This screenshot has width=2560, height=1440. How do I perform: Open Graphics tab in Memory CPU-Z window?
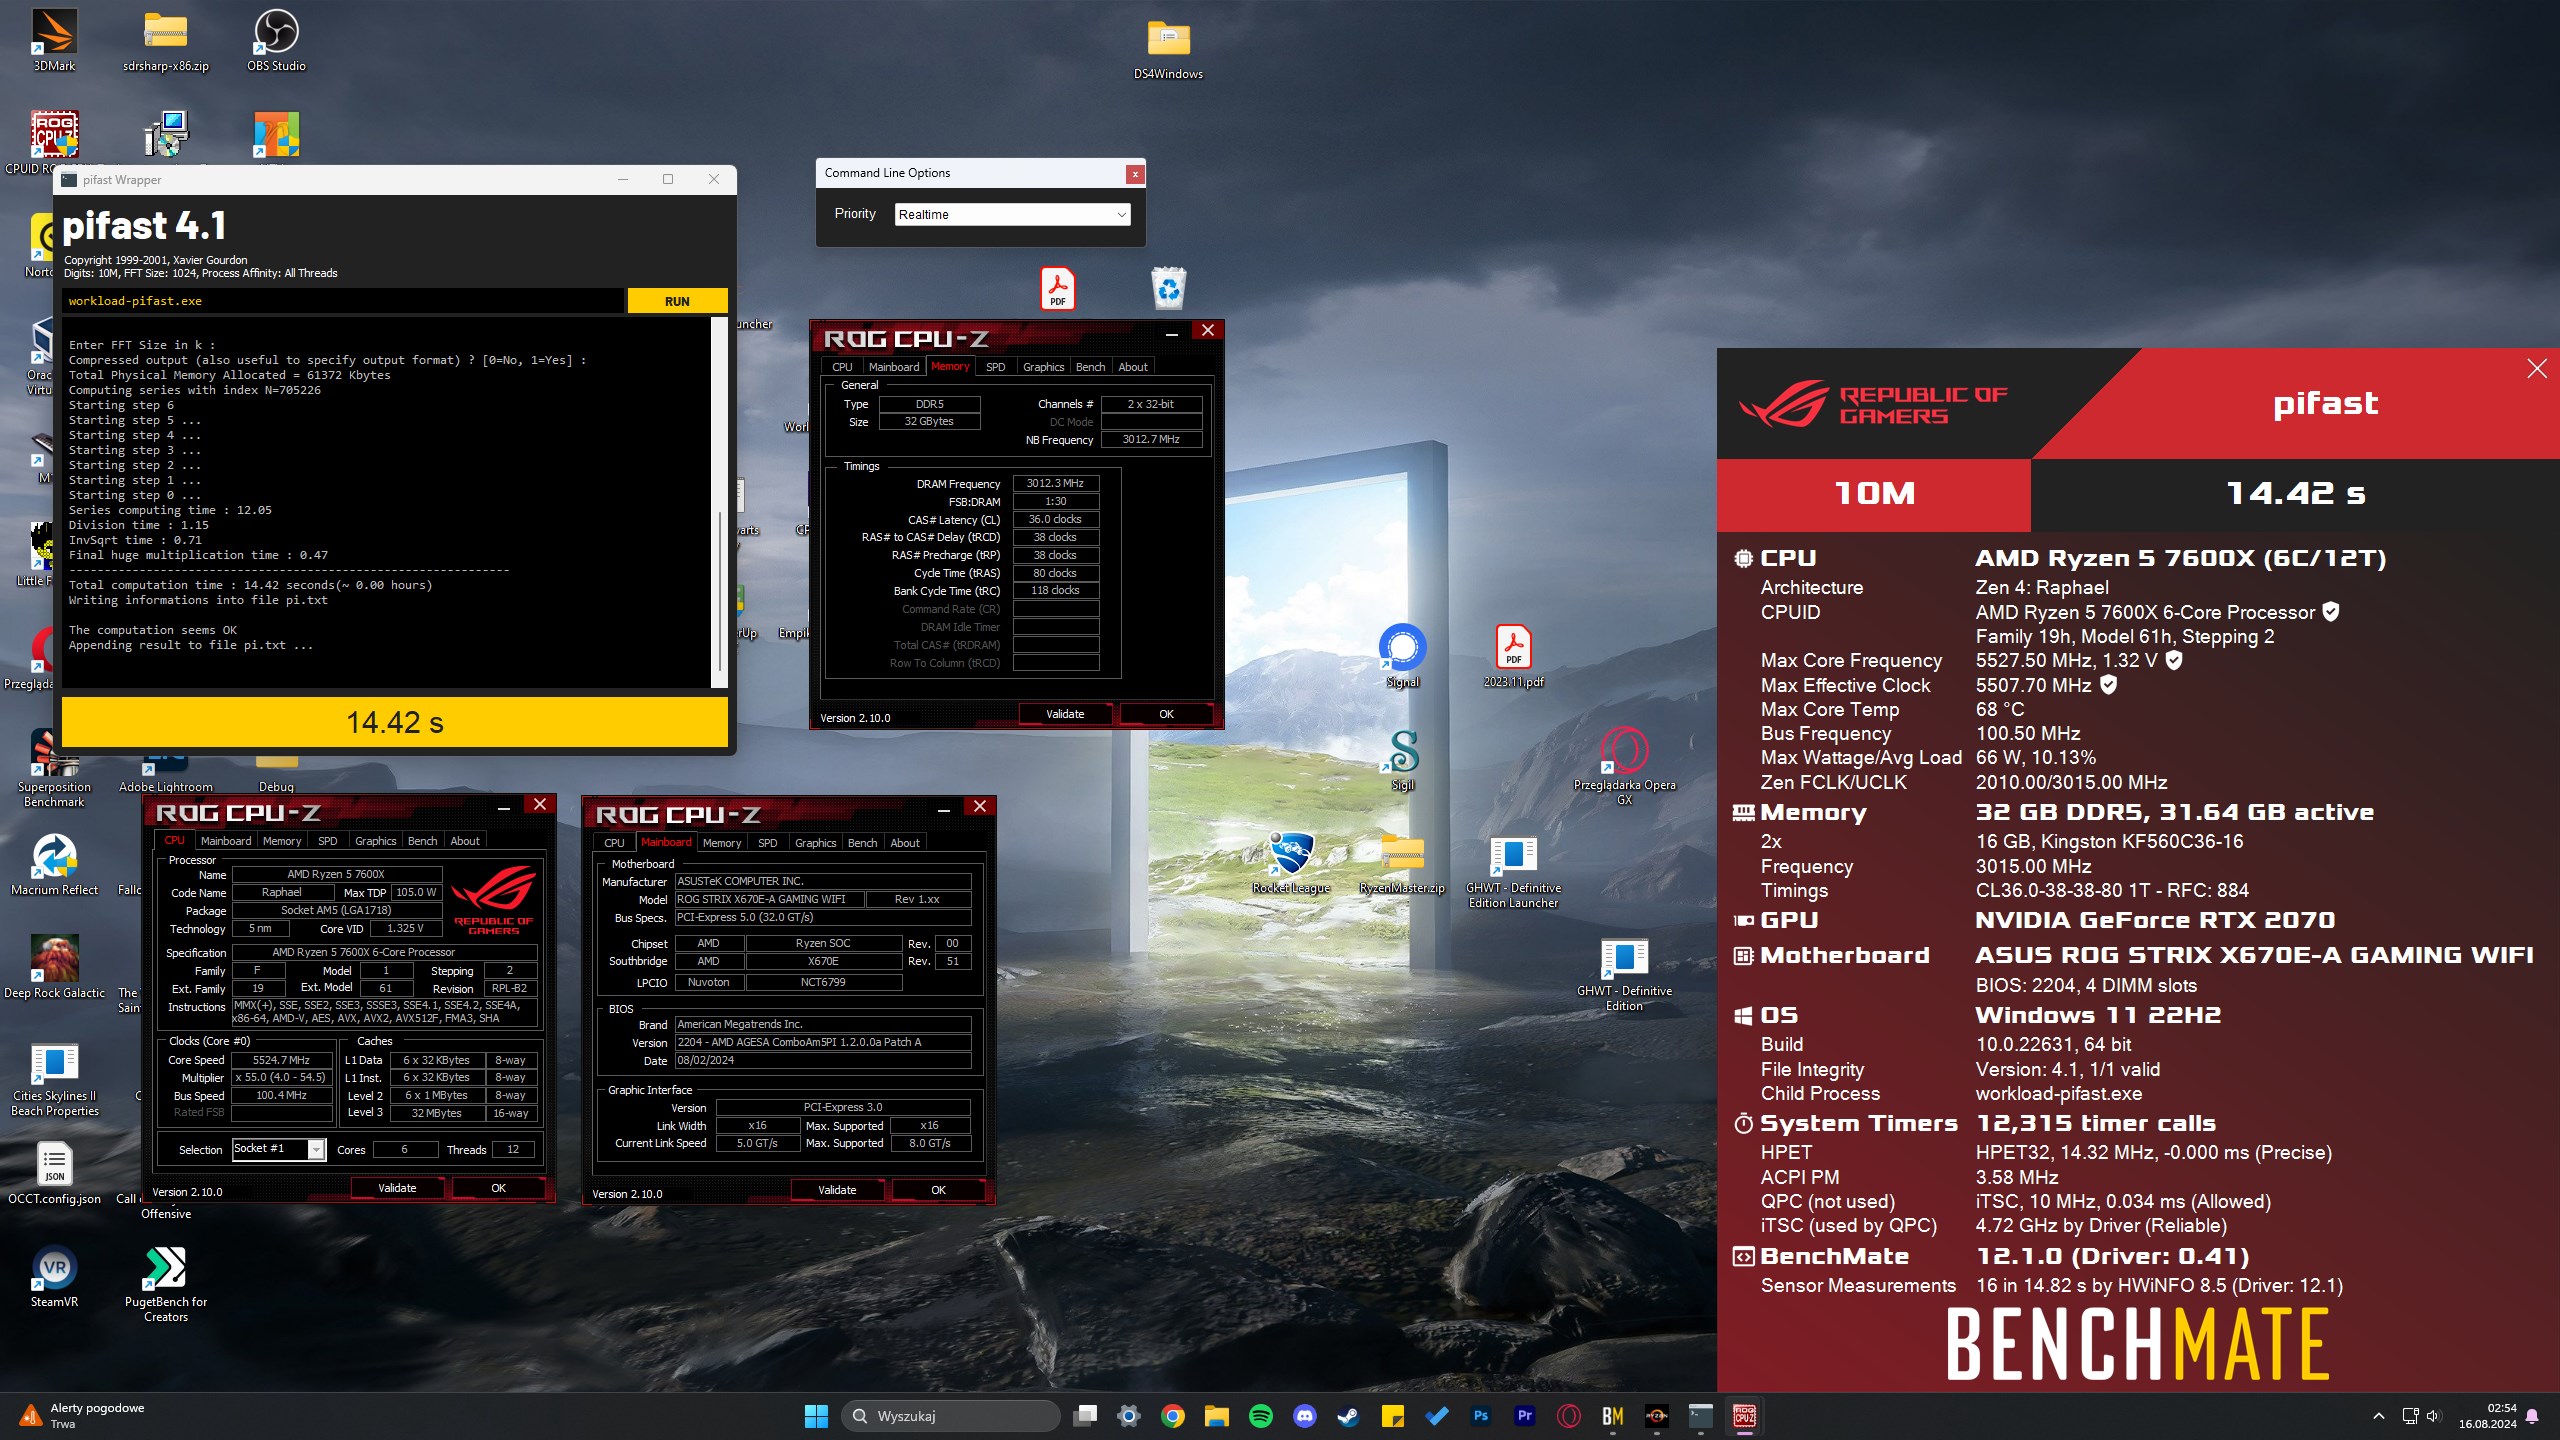pos(1044,367)
